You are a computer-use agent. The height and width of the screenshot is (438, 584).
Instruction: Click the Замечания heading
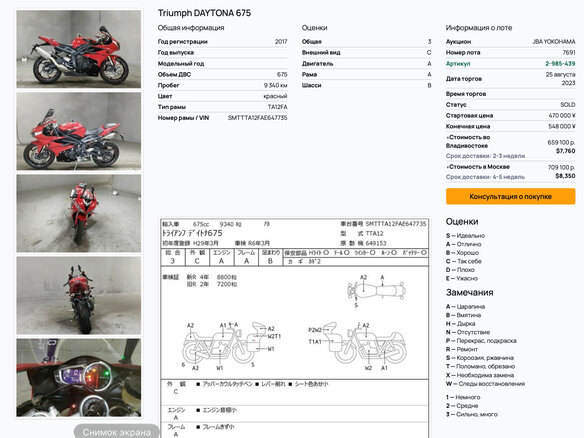click(x=469, y=293)
